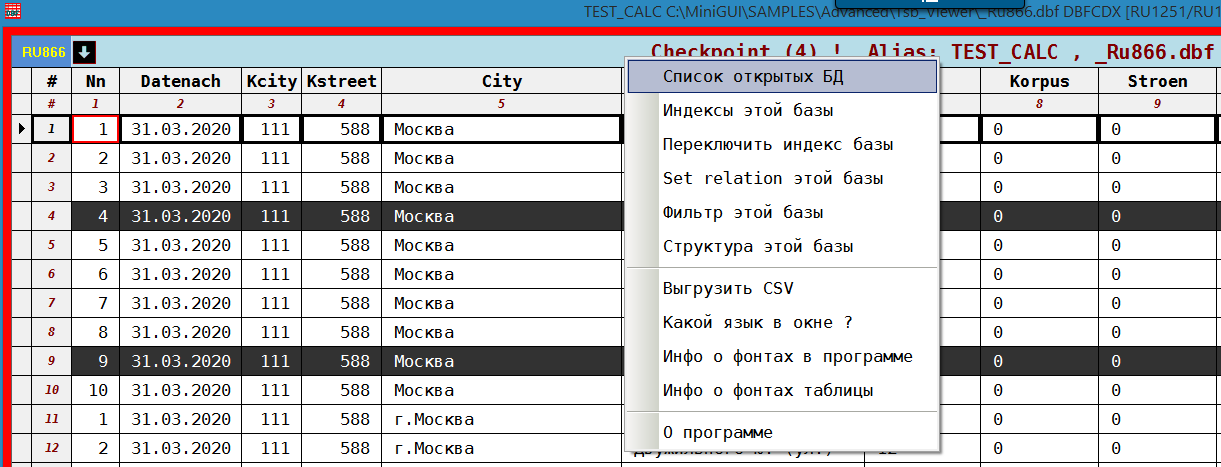Viewport: 1221px width, 467px height.
Task: Choose Выгрузить CSV menu item
Action: point(781,288)
